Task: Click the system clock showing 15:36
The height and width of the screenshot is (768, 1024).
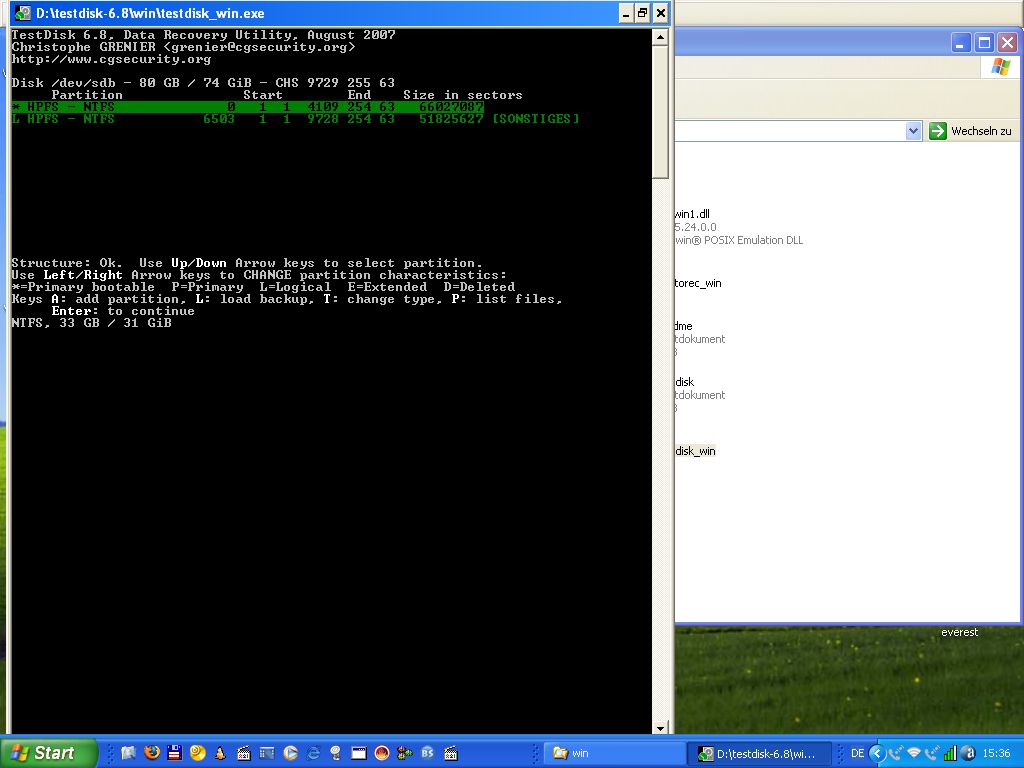Action: point(996,754)
